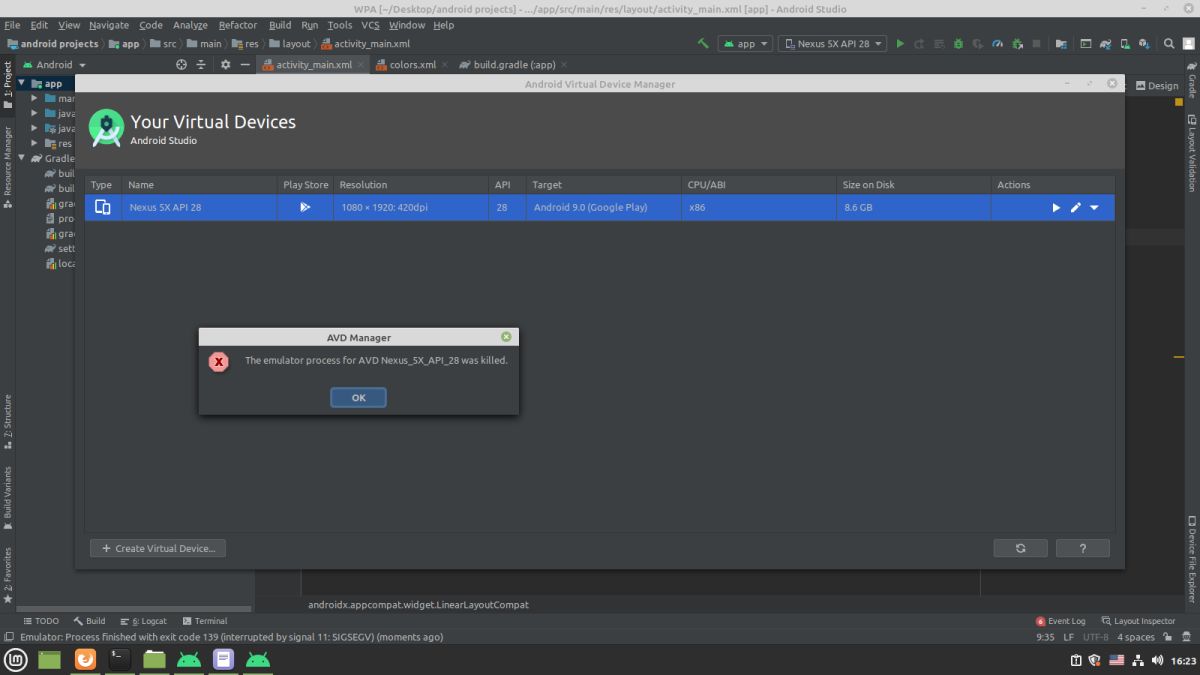
Task: Collapse the app module tree node
Action: click(x=21, y=83)
